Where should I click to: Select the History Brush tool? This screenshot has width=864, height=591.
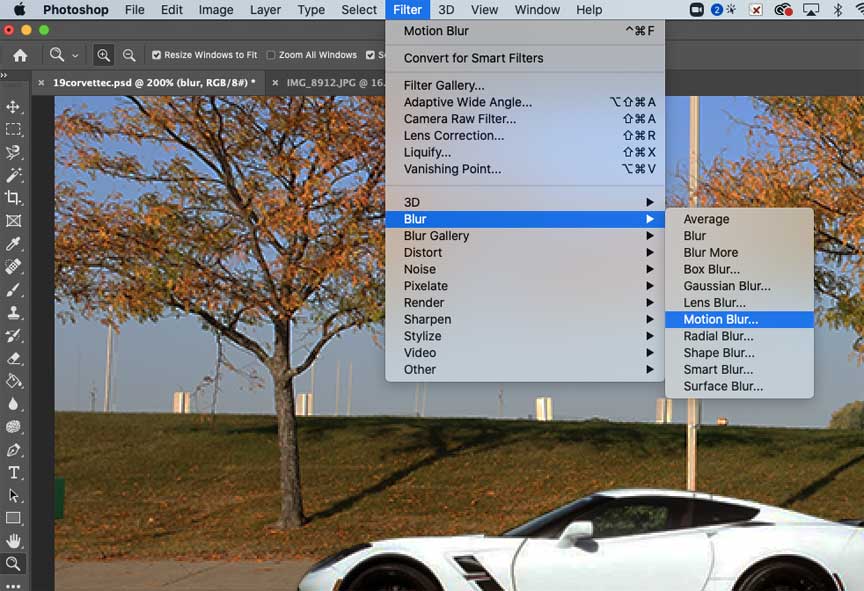click(13, 335)
